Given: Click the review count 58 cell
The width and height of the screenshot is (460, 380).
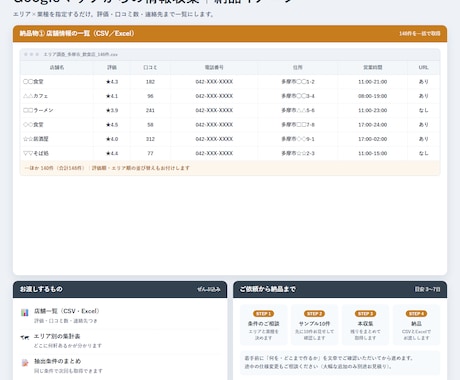Looking at the screenshot, I should (150, 125).
